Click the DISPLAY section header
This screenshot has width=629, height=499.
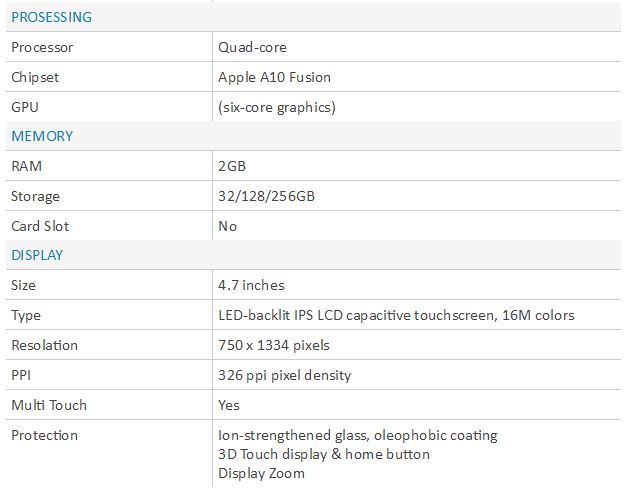point(37,255)
